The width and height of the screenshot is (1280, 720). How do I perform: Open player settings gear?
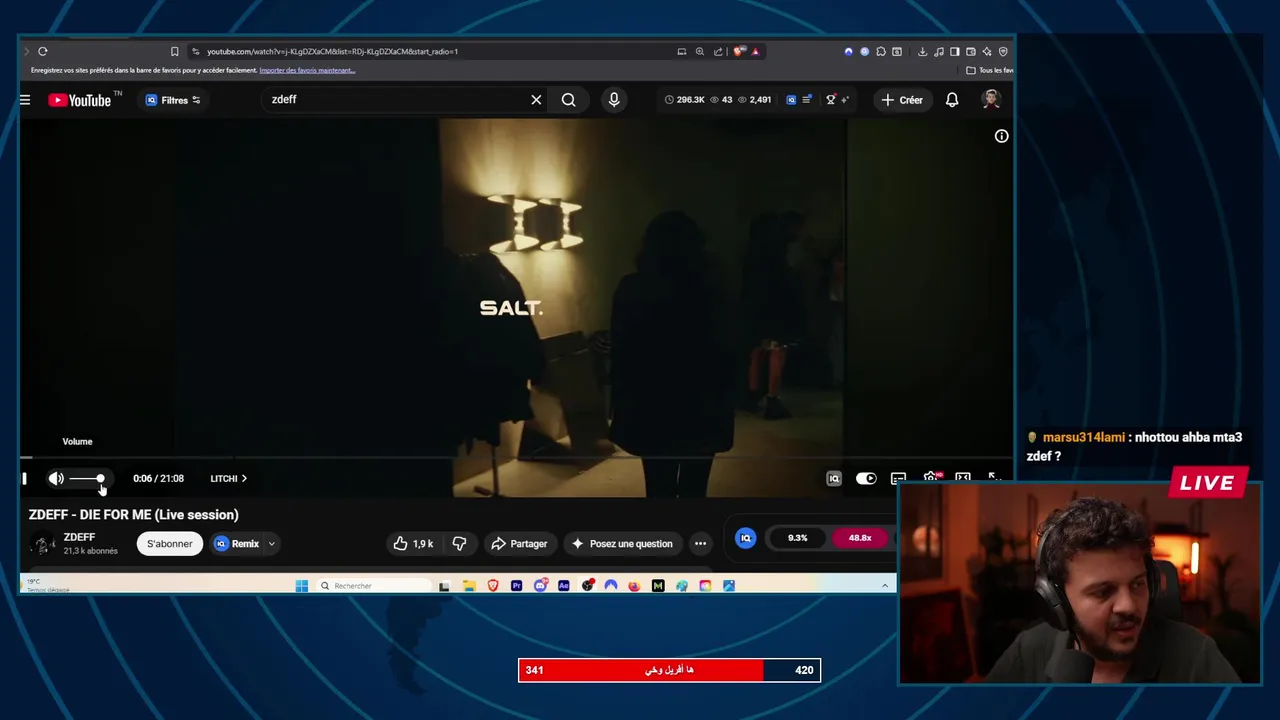click(931, 478)
